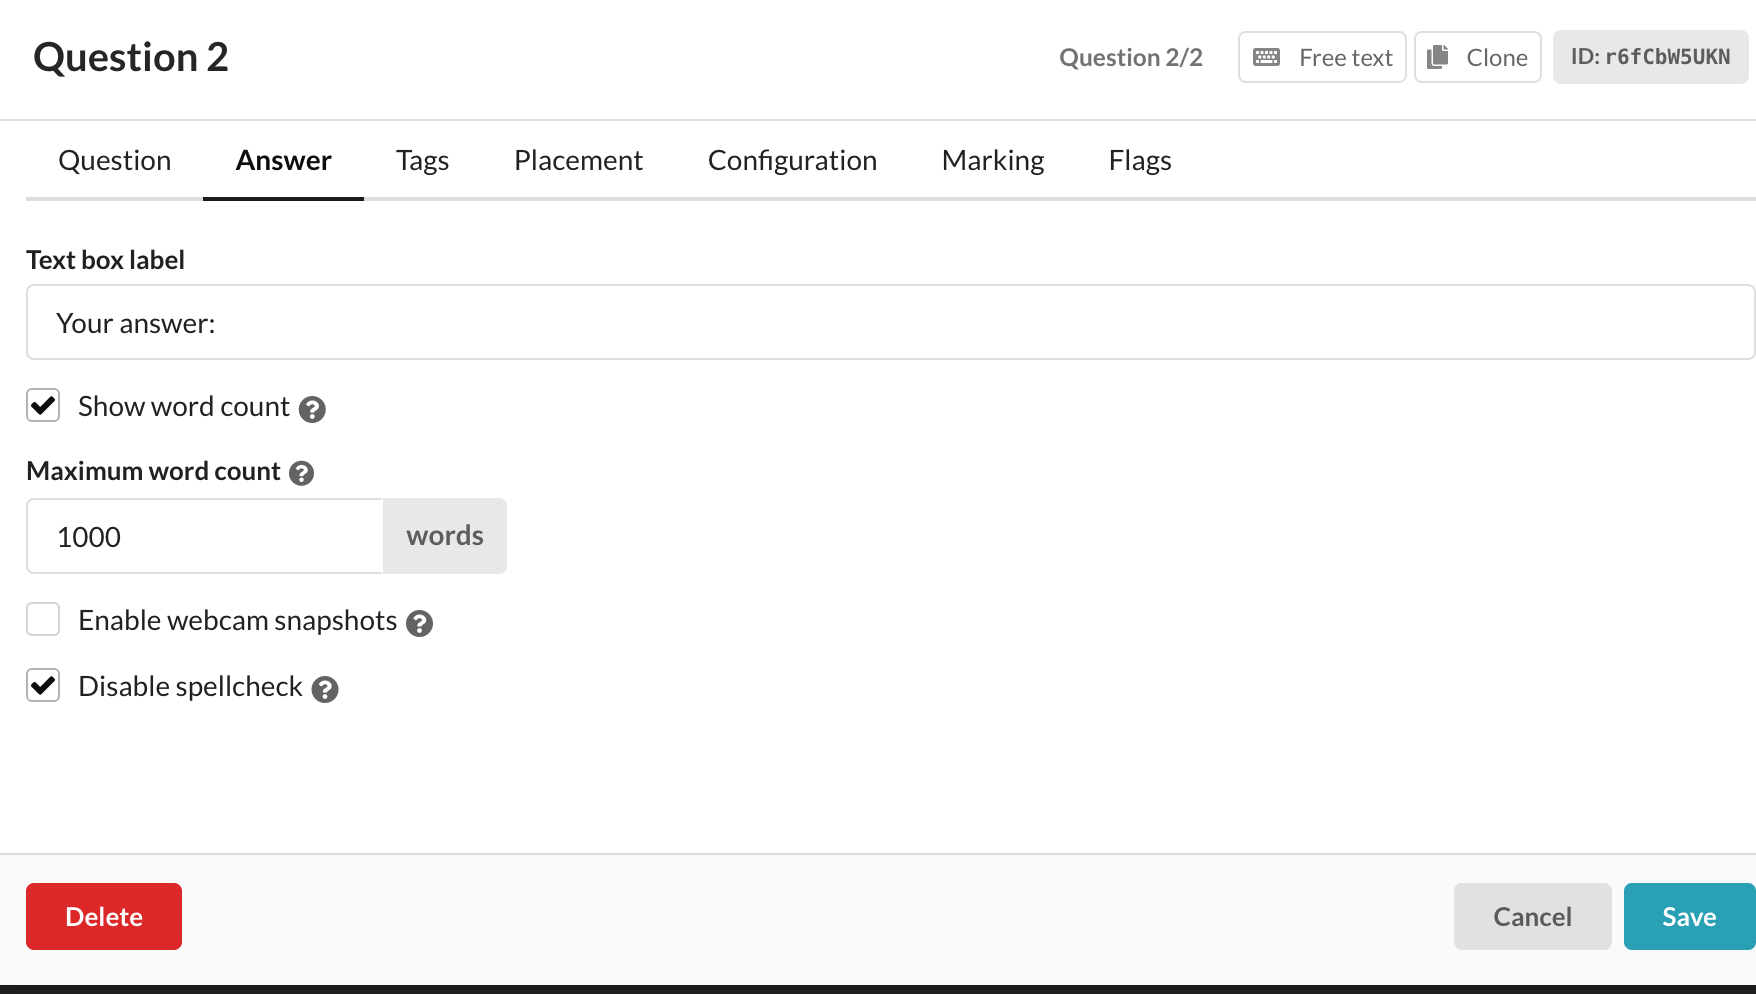Focus the Maximum word count field
Viewport: 1756px width, 994px height.
tap(205, 536)
